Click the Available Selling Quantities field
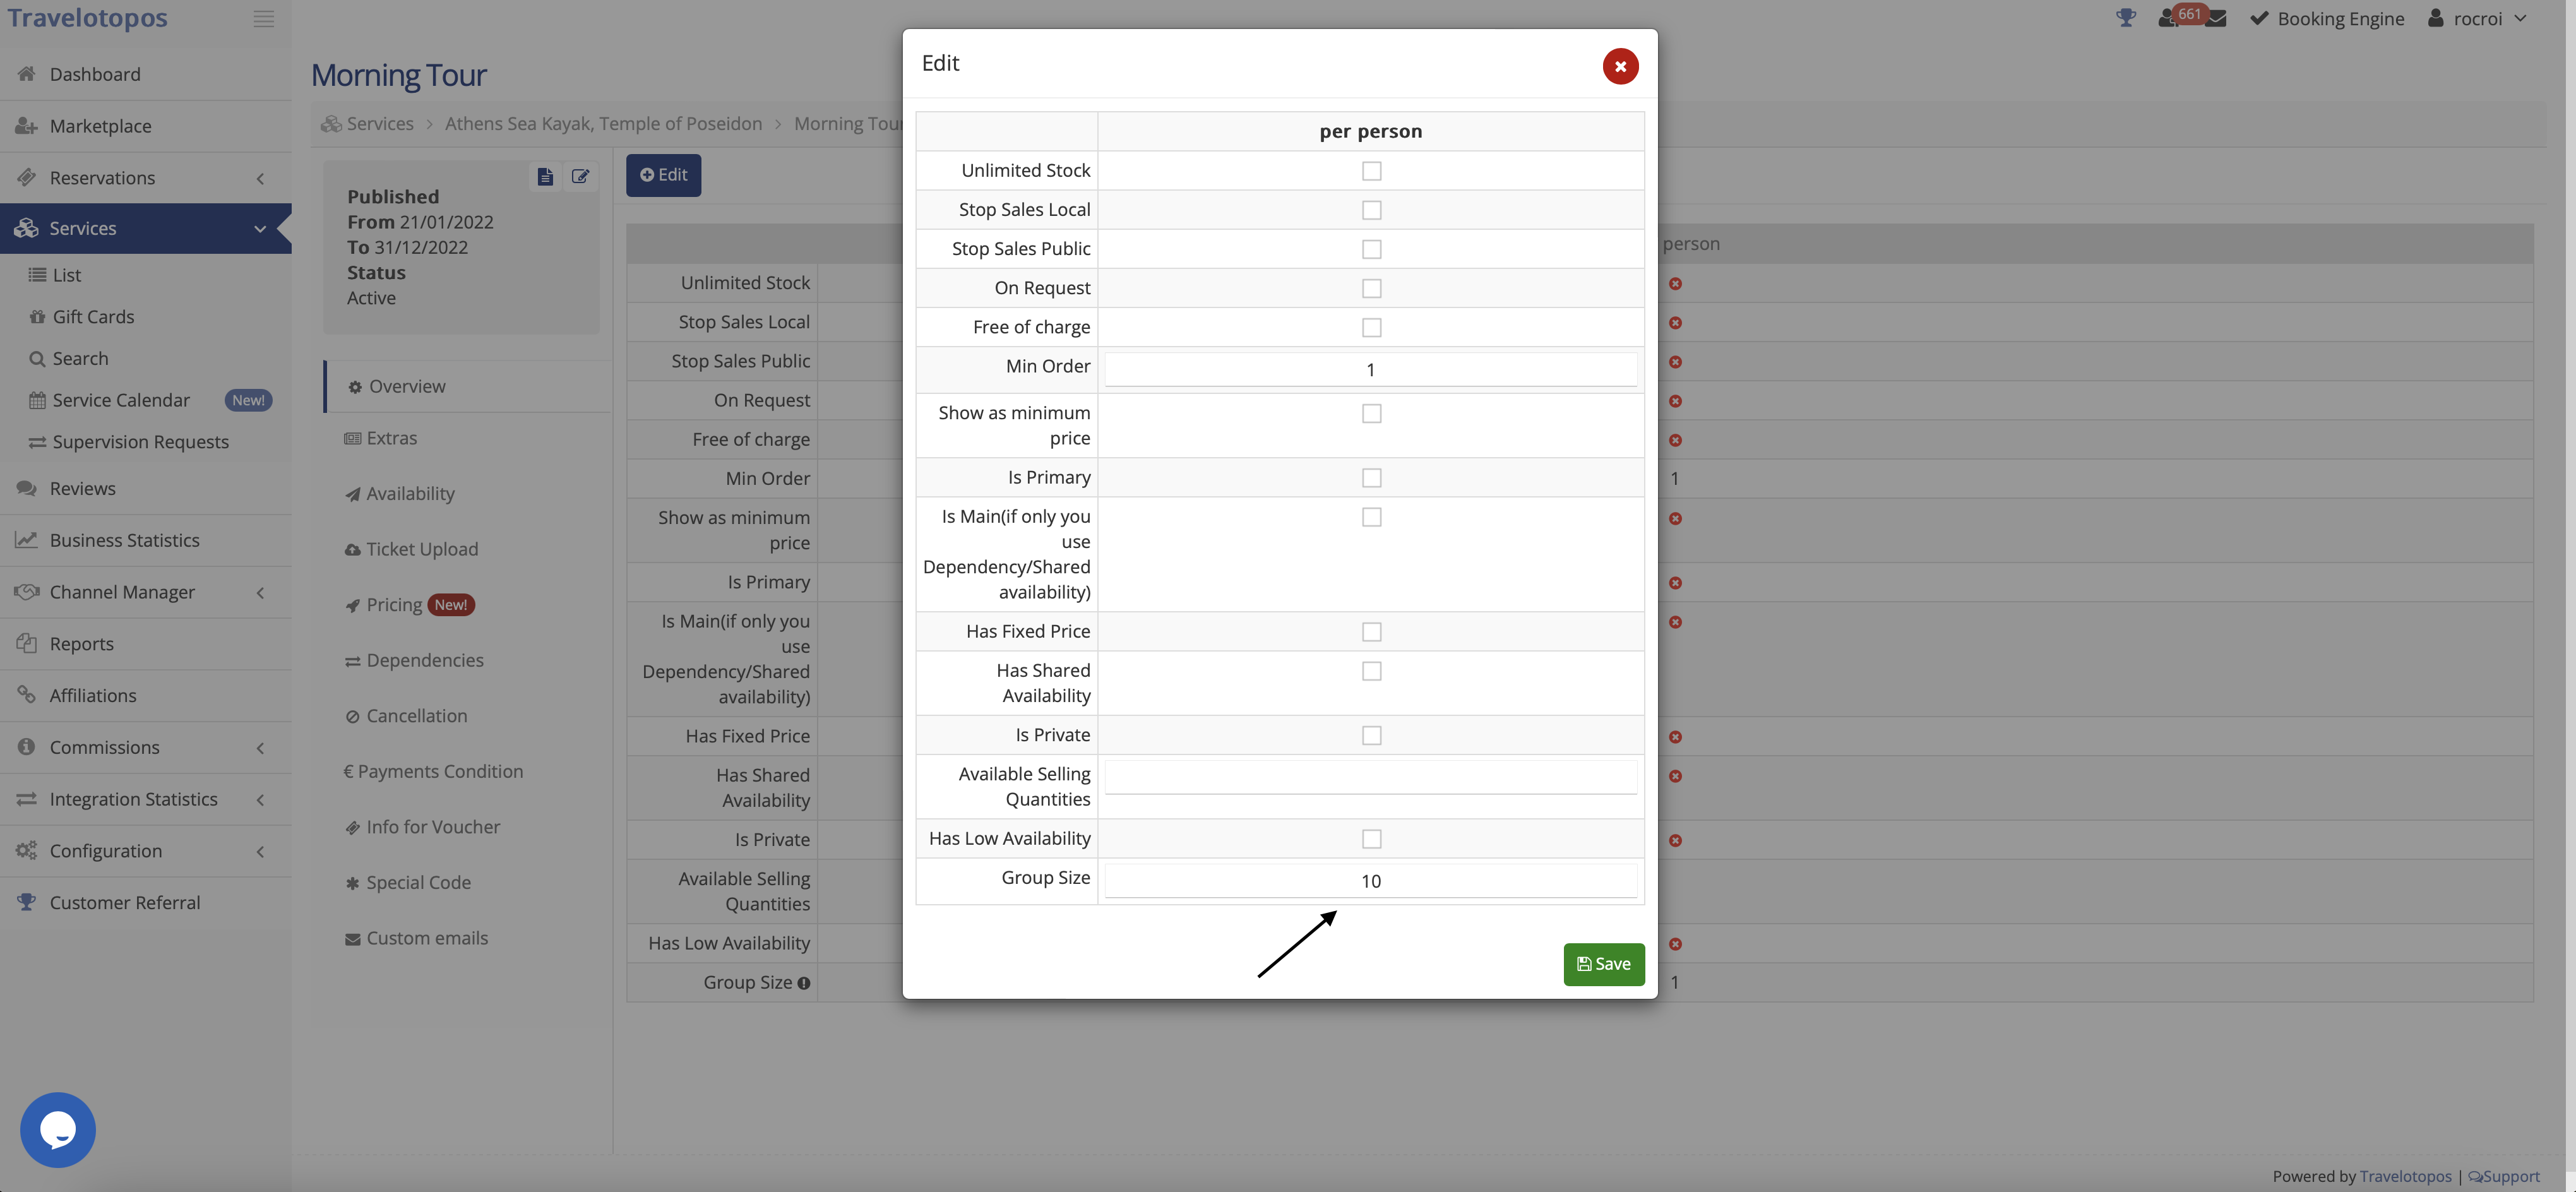 (x=1370, y=777)
